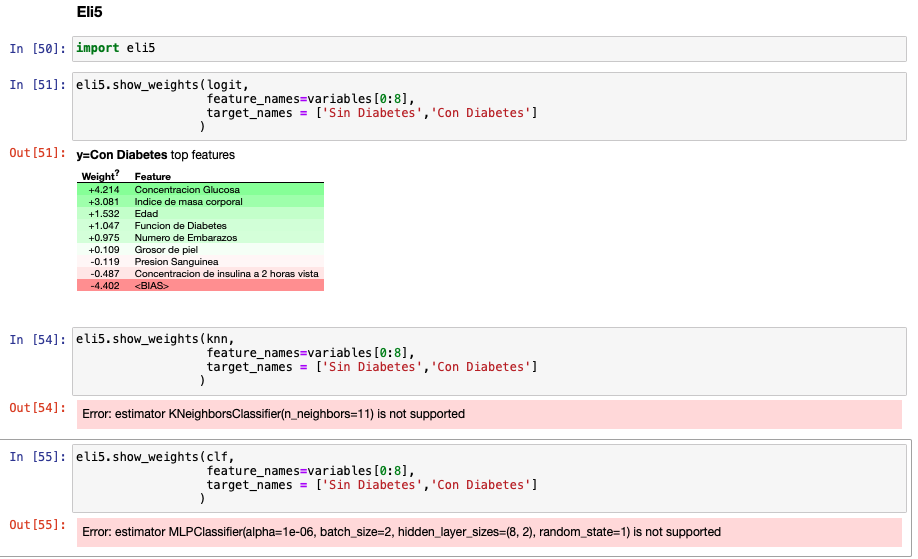This screenshot has width=918, height=559.
Task: Click the logit show_weights code cell
Action: tap(489, 106)
